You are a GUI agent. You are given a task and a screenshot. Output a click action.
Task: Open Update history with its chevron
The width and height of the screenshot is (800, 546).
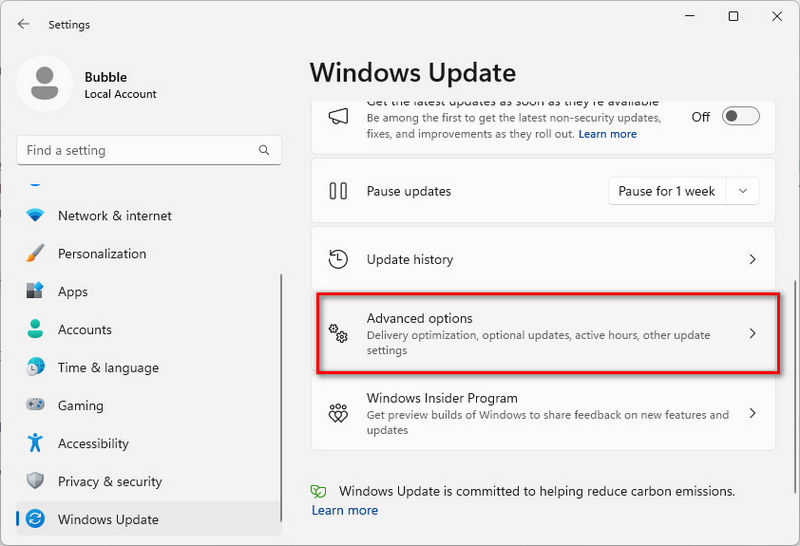pos(753,259)
